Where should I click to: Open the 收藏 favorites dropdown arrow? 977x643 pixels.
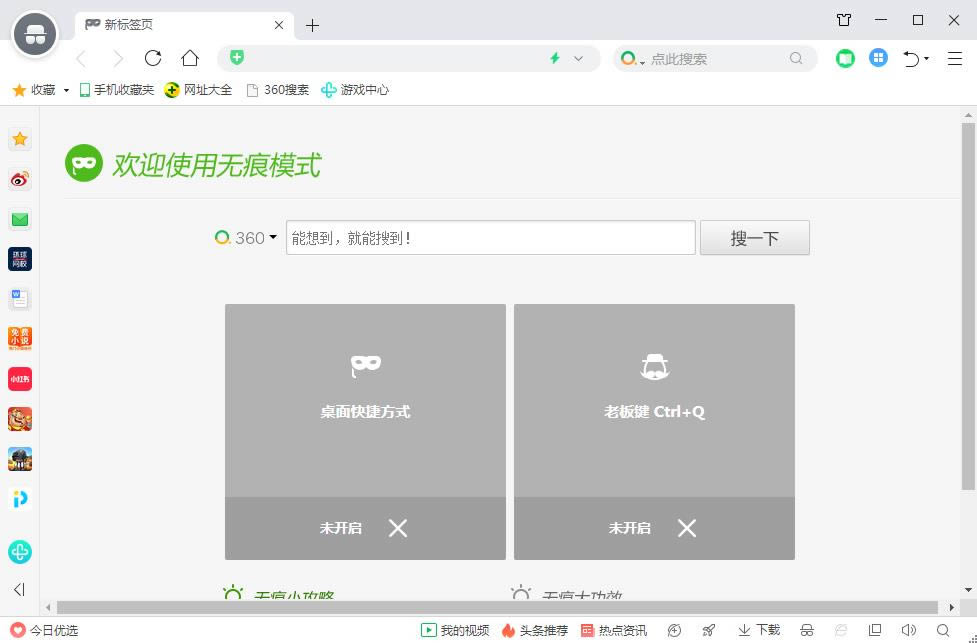coord(66,90)
